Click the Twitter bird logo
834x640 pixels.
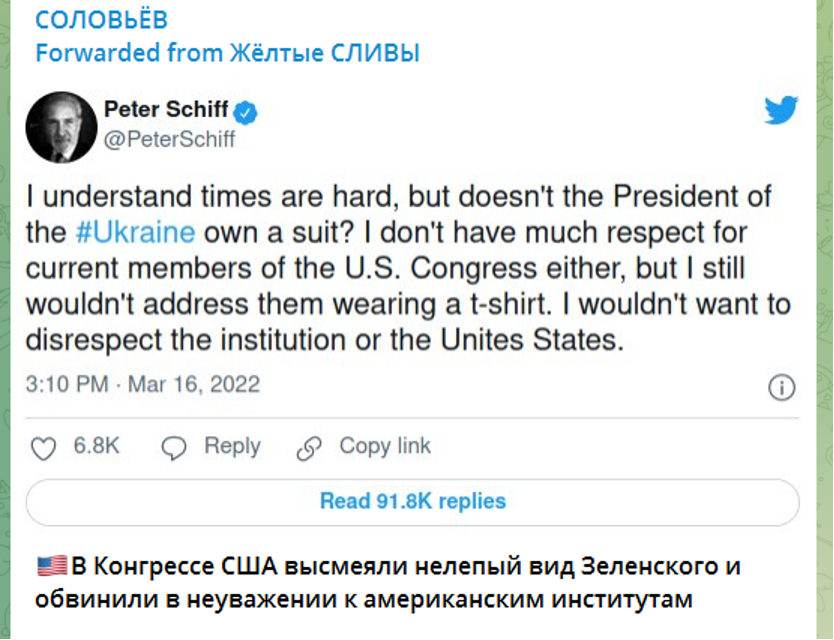(781, 110)
